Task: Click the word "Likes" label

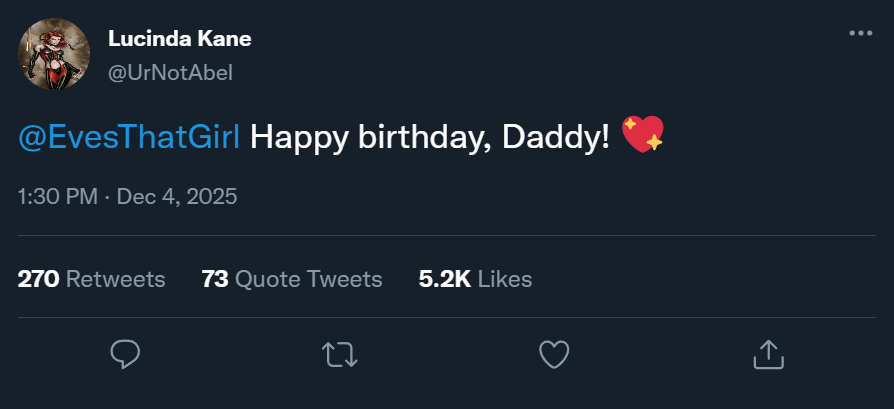Action: pos(505,279)
